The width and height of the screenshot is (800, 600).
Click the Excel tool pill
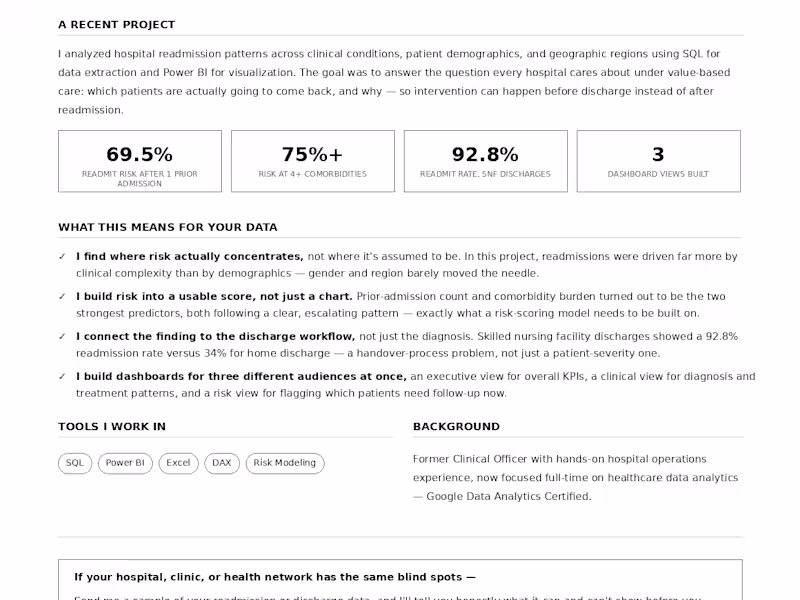(x=178, y=463)
